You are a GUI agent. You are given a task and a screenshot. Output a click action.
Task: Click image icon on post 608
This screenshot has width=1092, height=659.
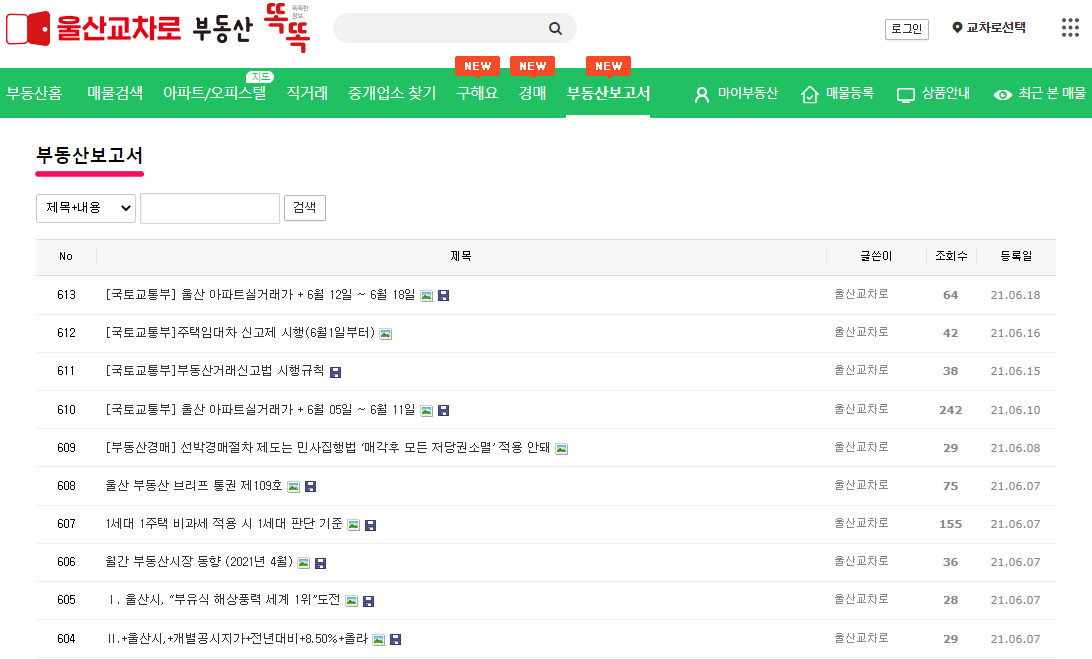(x=293, y=487)
